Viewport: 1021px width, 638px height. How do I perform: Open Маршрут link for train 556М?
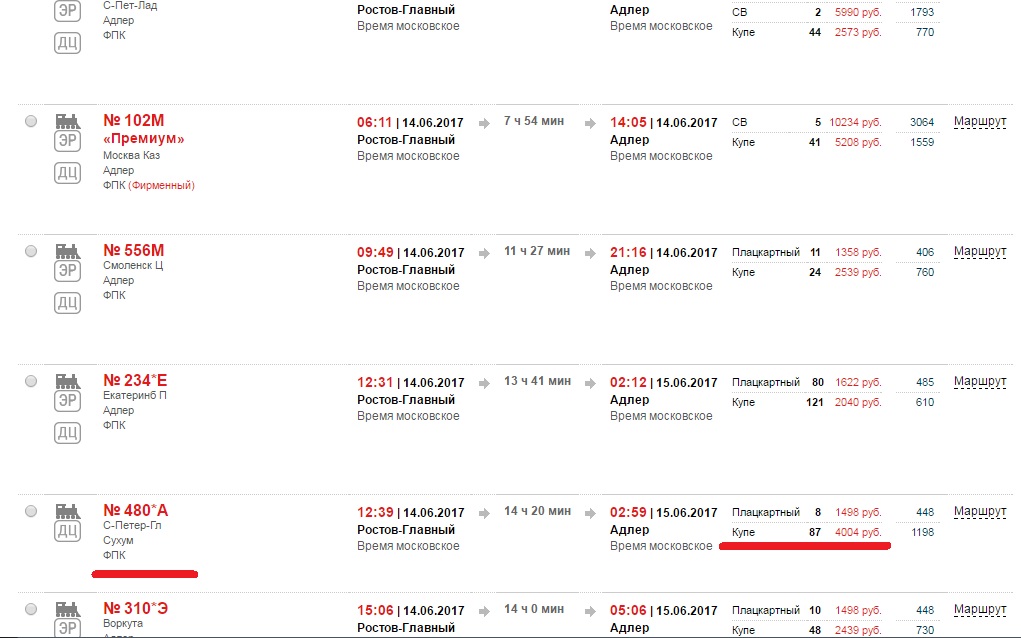(x=979, y=251)
